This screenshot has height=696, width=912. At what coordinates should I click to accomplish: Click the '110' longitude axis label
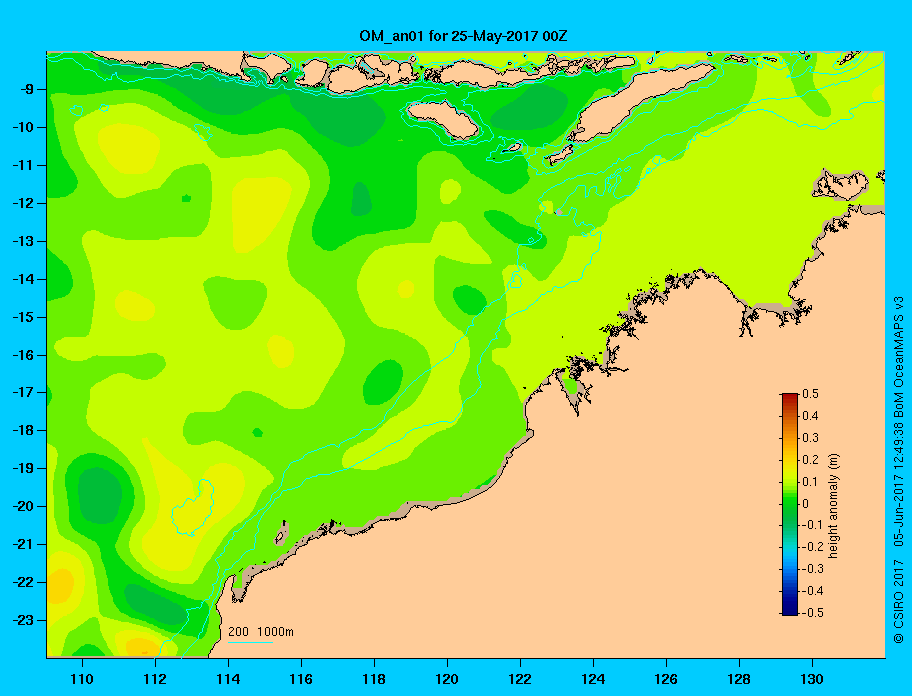click(x=82, y=679)
